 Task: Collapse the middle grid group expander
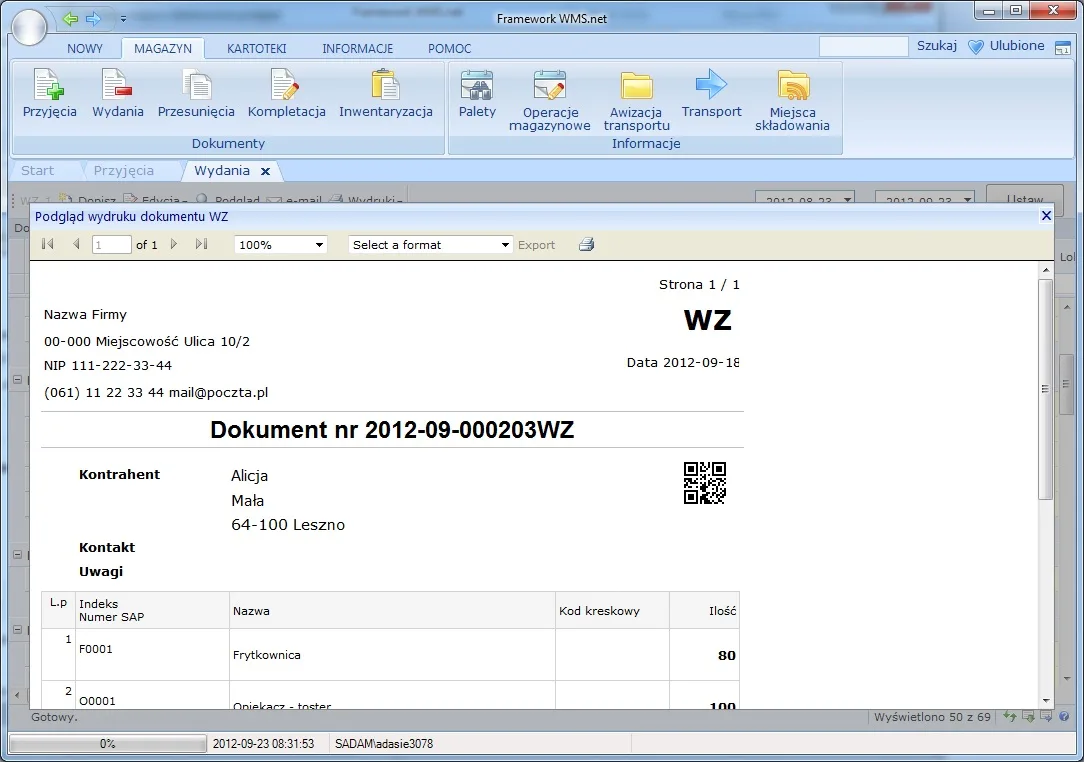pyautogui.click(x=18, y=555)
